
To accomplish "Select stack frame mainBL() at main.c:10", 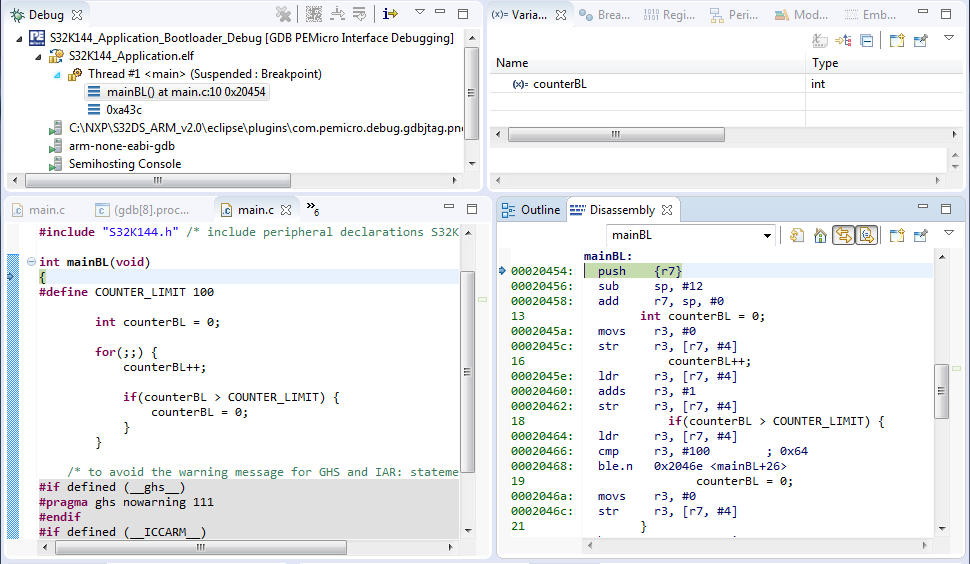I will (x=178, y=92).
